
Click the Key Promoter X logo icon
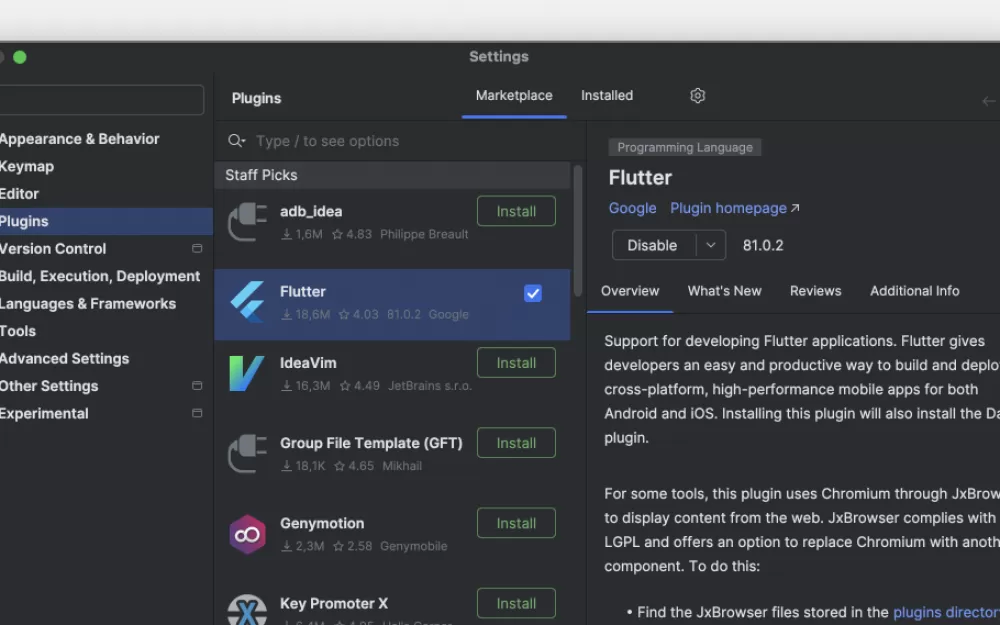pyautogui.click(x=247, y=610)
